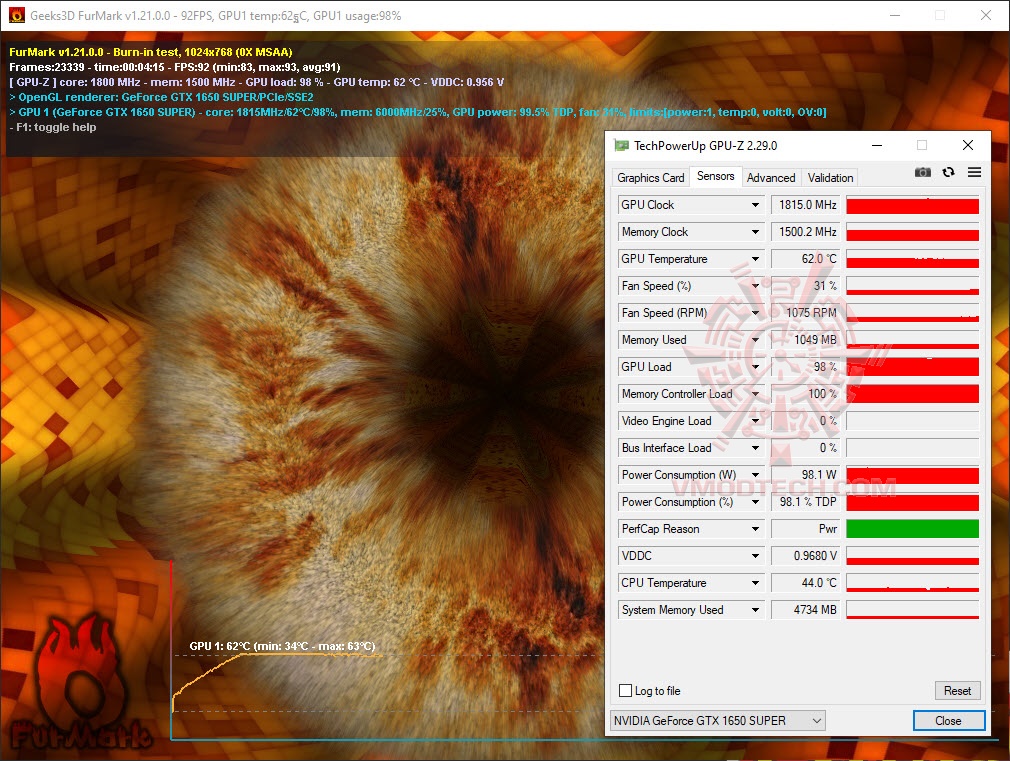Click the F1: toggle help text in FurMark
Viewport: 1010px width, 761px height.
[53, 127]
